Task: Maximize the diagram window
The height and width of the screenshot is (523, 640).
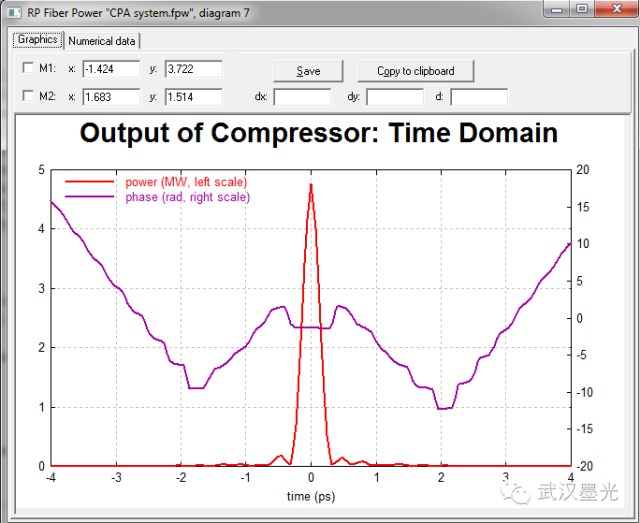Action: pos(582,9)
